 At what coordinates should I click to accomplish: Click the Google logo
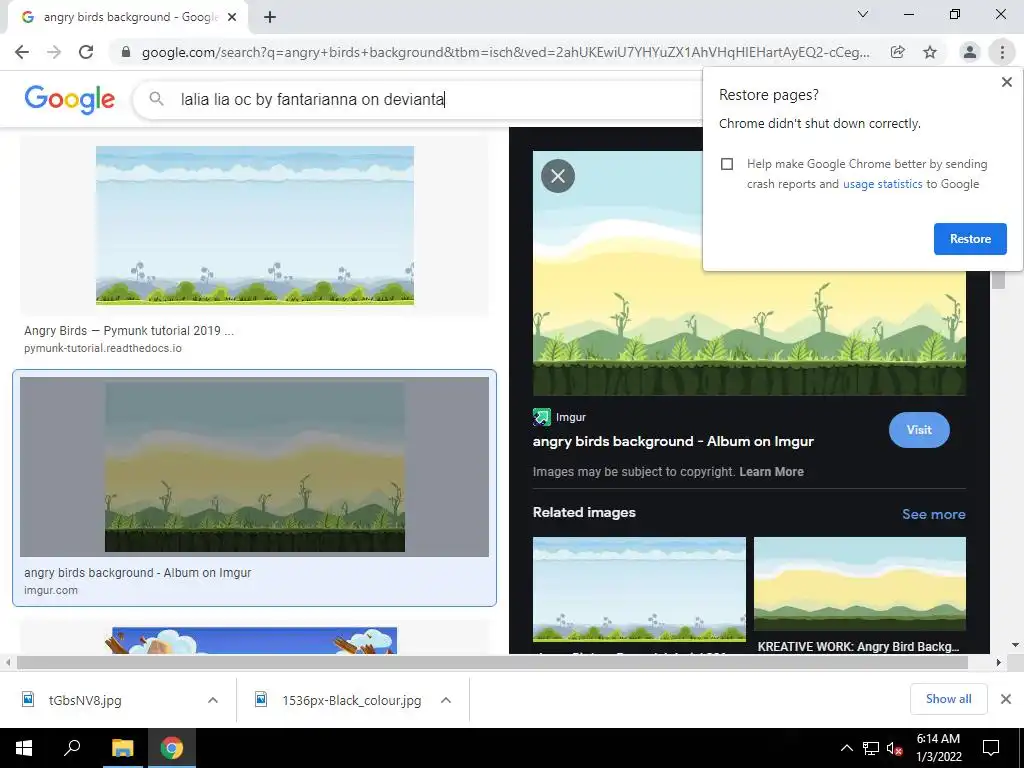click(70, 99)
